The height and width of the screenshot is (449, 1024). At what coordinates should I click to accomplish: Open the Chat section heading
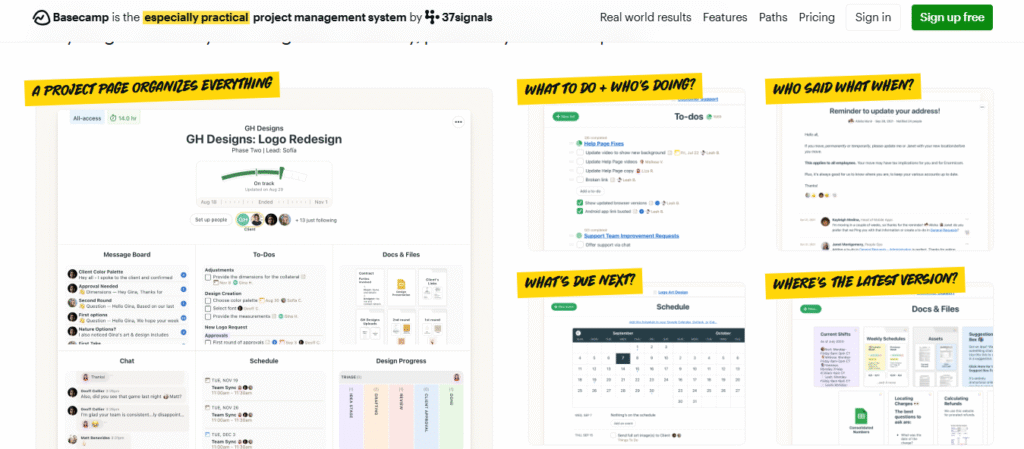(127, 361)
